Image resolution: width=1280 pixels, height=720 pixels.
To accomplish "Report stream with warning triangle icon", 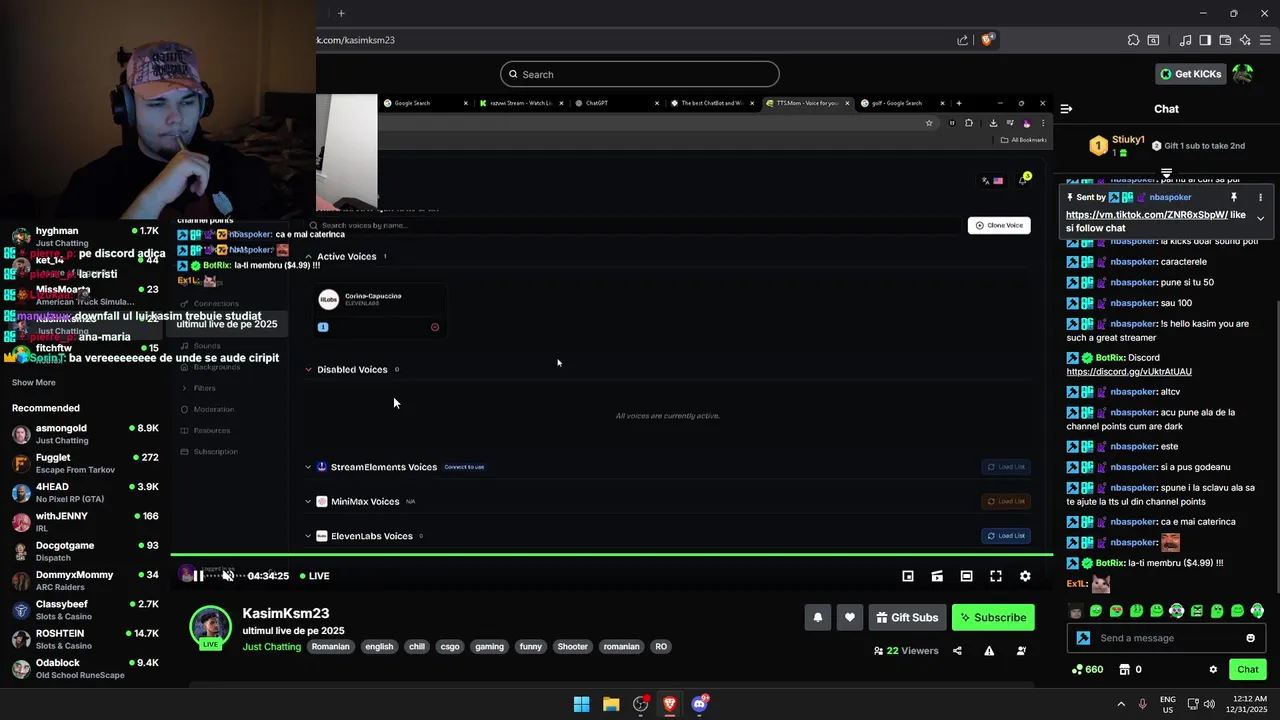I will tap(989, 651).
